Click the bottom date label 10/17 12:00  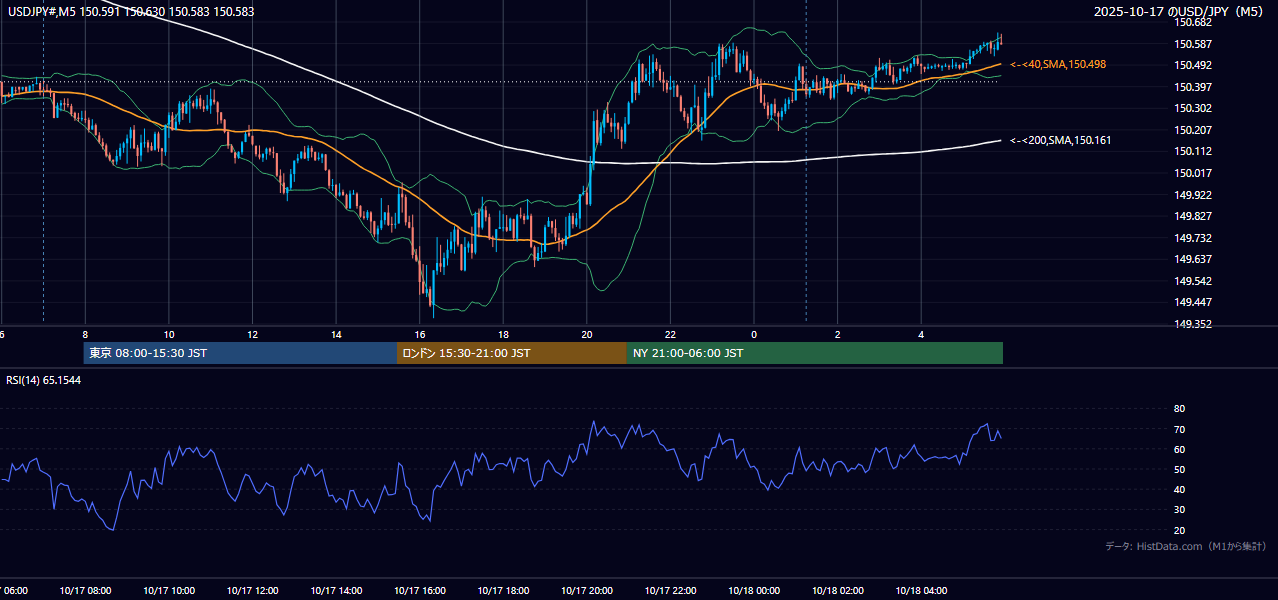[x=252, y=591]
